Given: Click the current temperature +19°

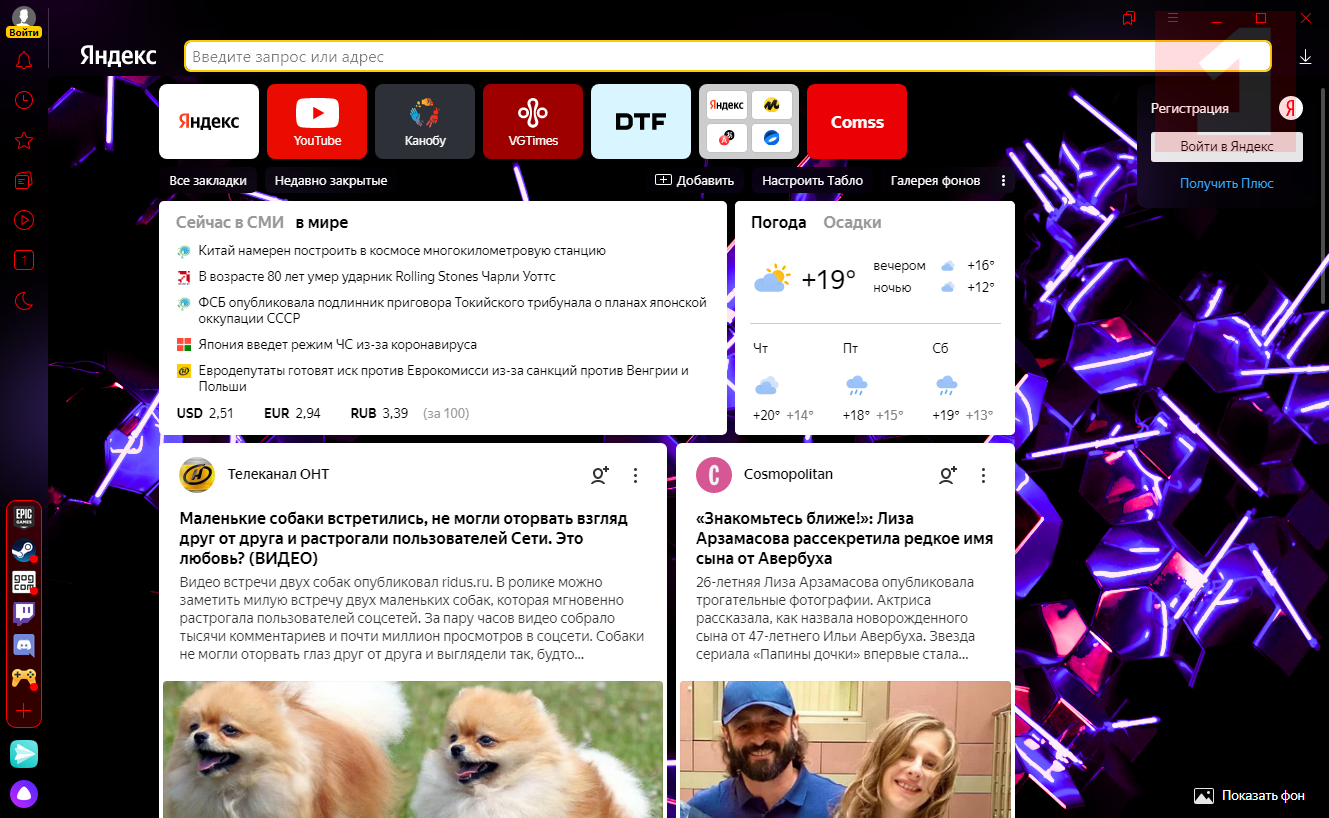Looking at the screenshot, I should (829, 279).
